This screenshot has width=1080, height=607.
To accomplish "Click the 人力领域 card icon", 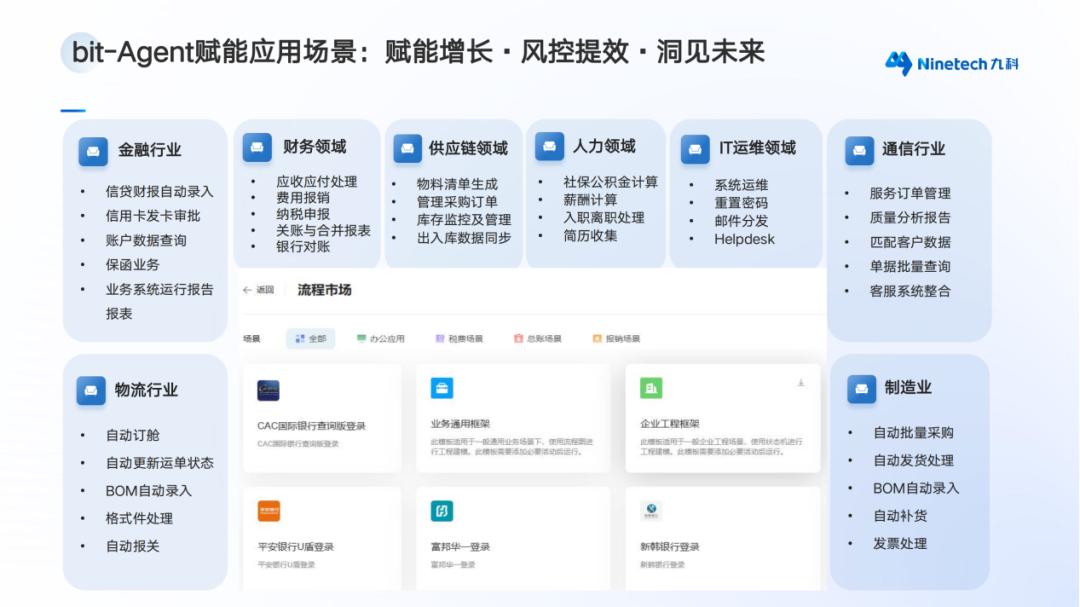I will [x=549, y=146].
